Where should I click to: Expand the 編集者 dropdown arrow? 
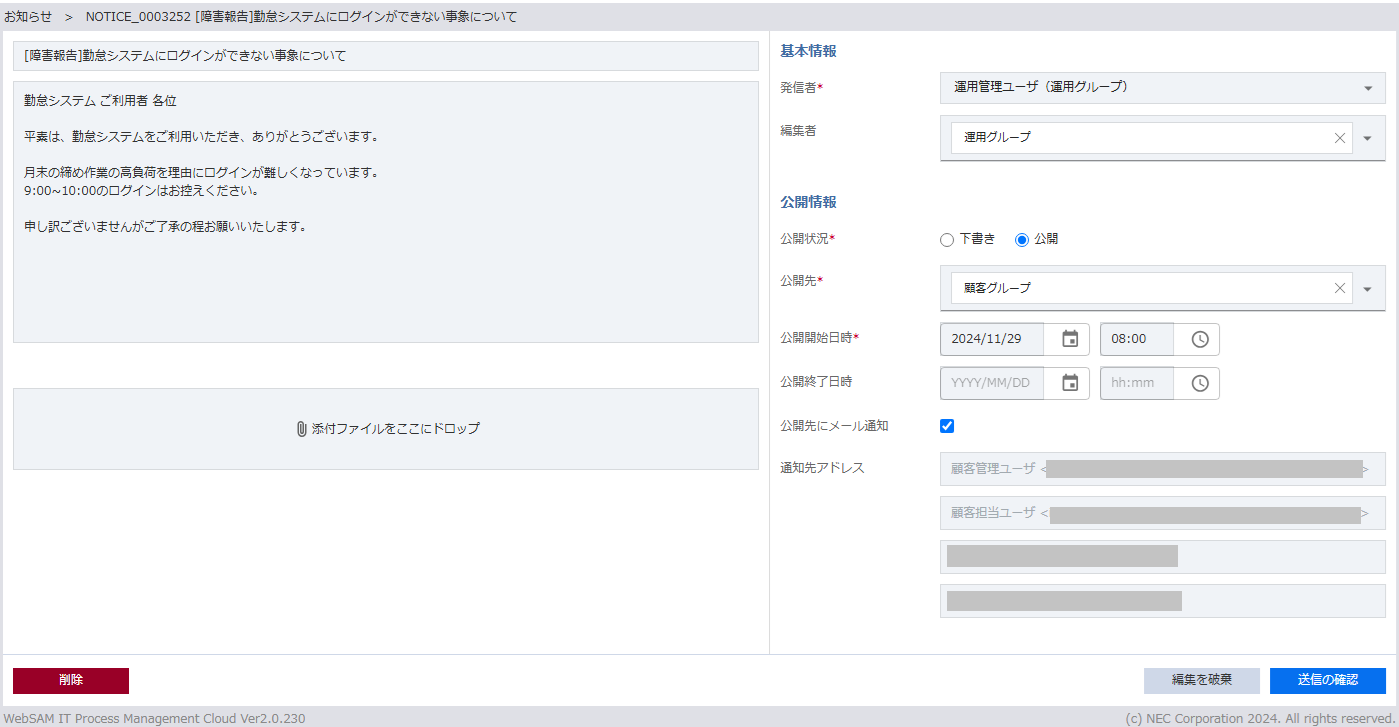coord(1368,138)
